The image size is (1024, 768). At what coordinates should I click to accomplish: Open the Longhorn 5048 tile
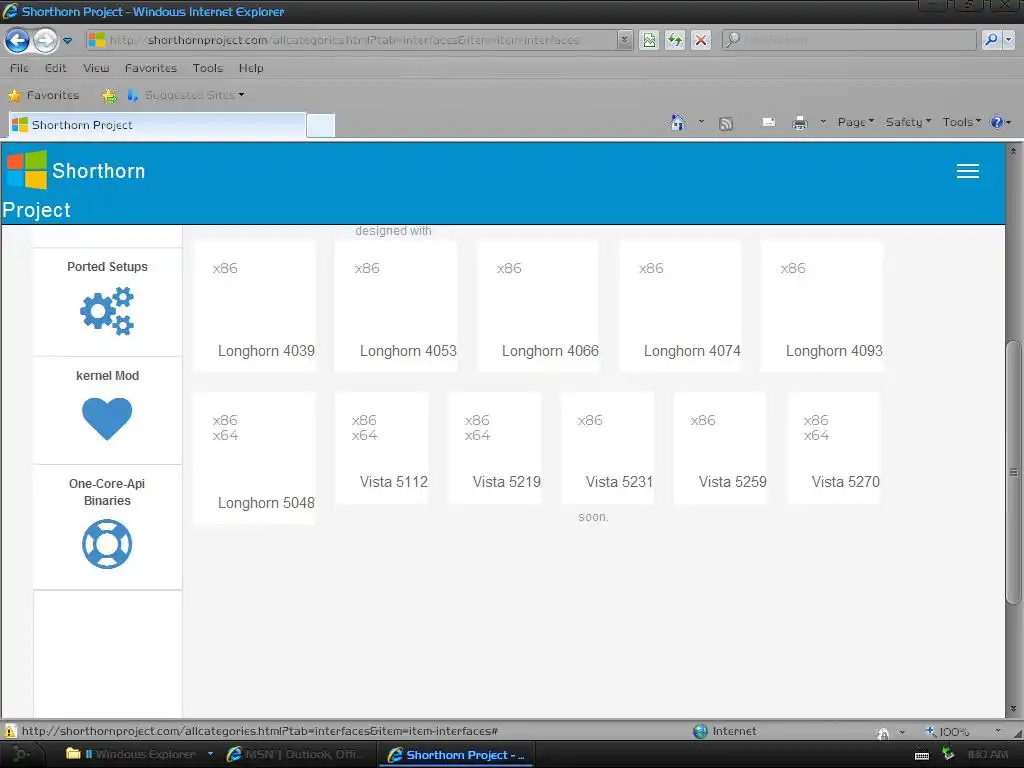point(255,458)
